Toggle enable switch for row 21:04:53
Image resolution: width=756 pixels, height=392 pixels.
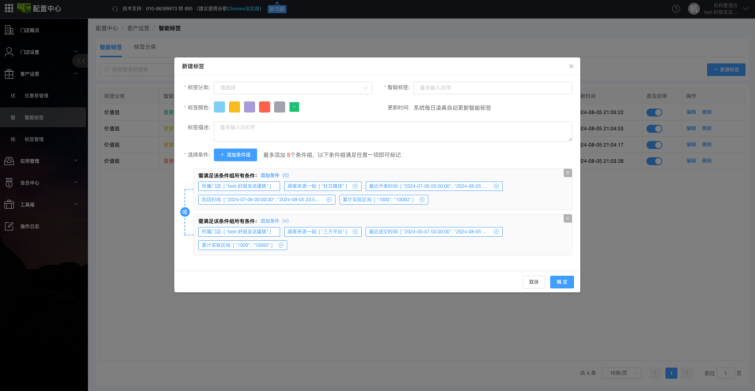tap(654, 129)
